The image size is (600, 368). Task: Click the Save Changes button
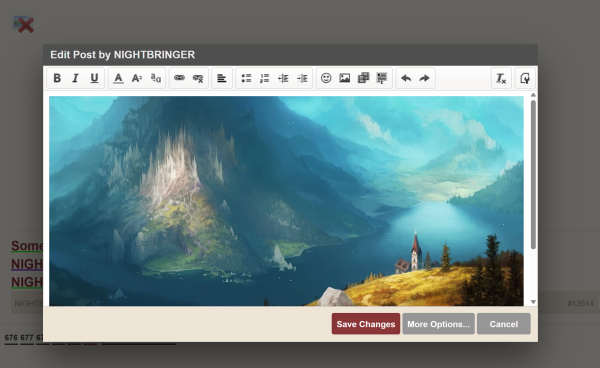[x=366, y=324]
